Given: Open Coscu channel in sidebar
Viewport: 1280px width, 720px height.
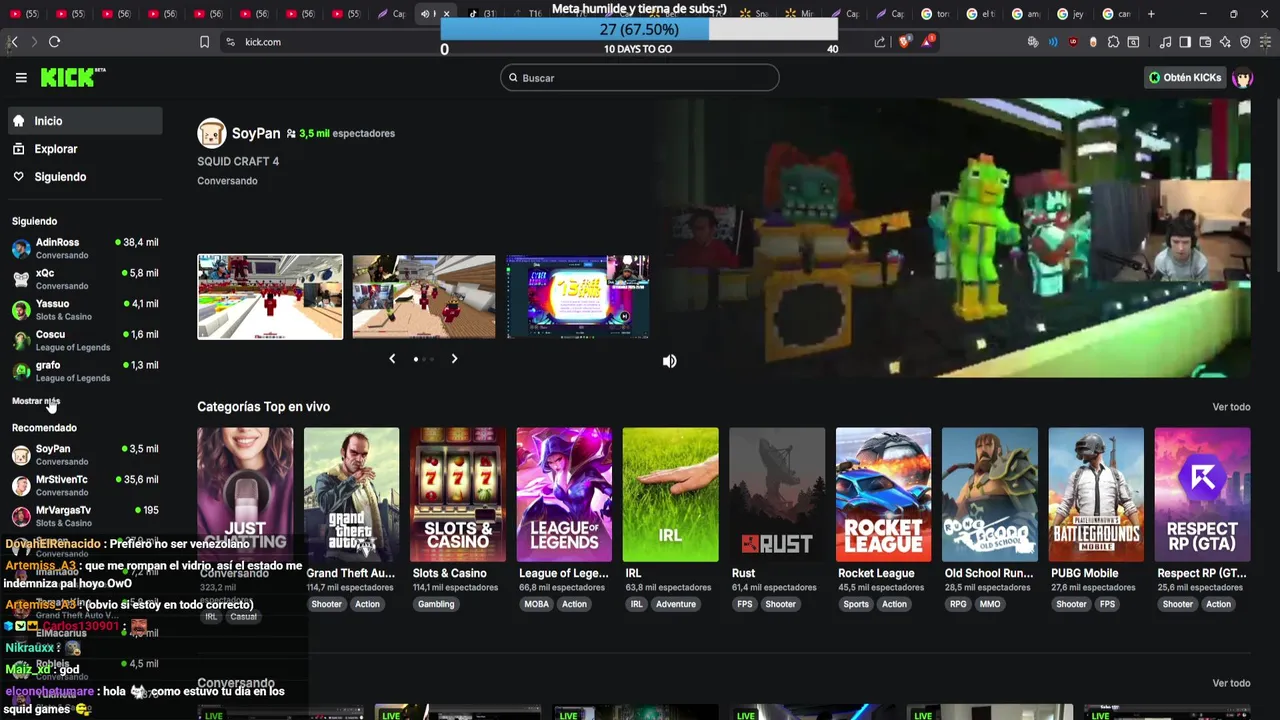Looking at the screenshot, I should click(x=85, y=340).
